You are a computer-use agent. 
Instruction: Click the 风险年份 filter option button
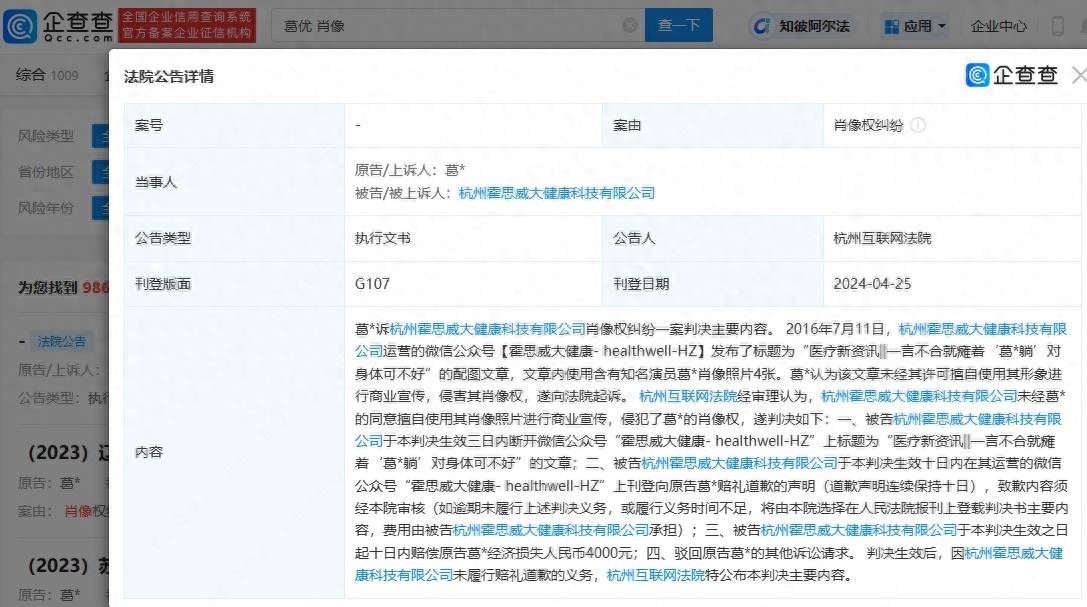(100, 208)
